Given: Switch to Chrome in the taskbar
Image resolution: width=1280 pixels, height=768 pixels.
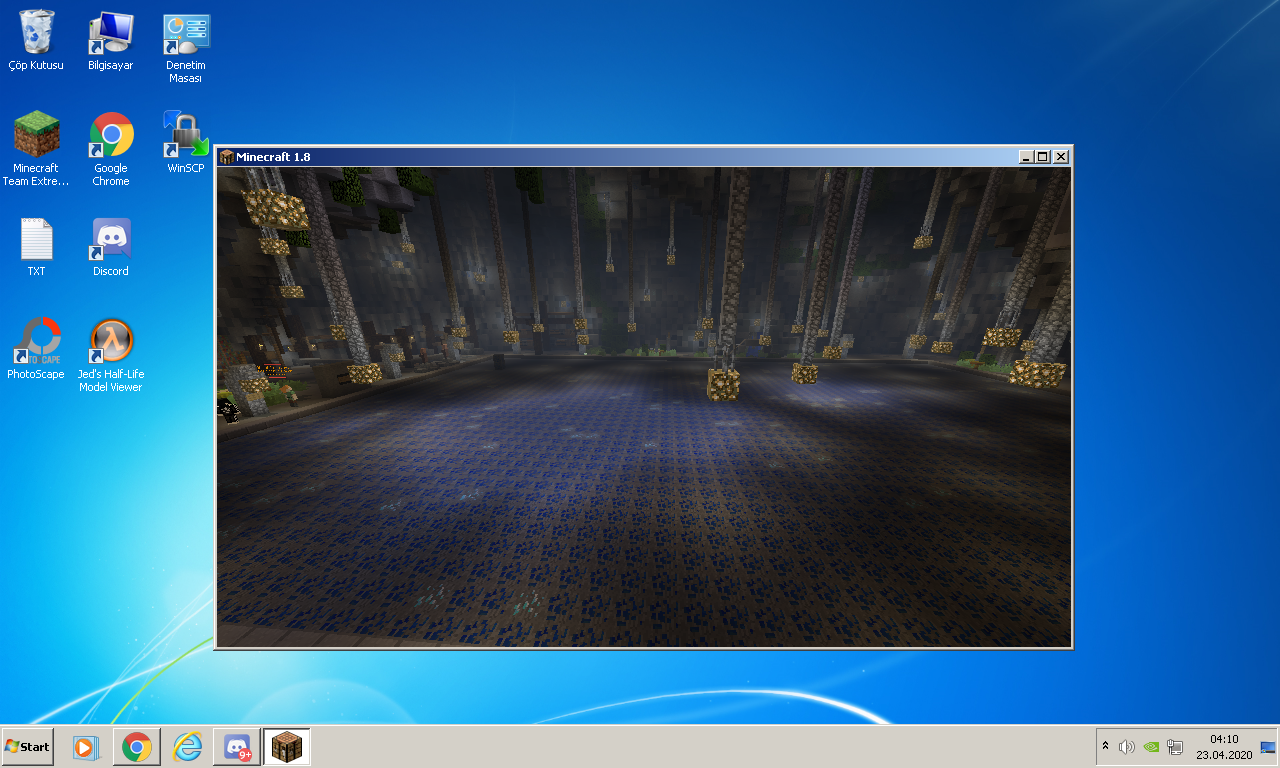Looking at the screenshot, I should coord(137,747).
